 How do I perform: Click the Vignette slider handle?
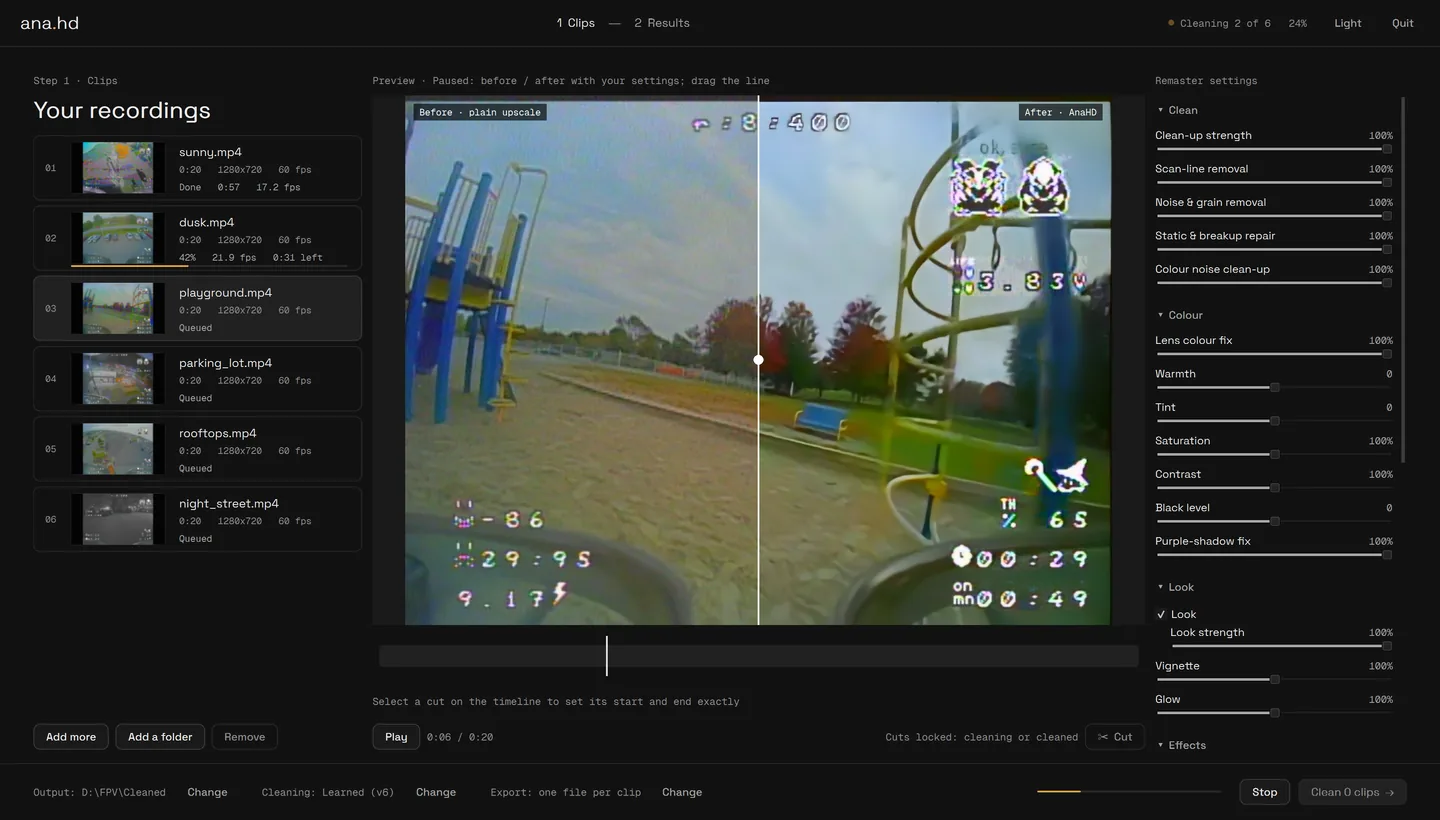pos(1274,679)
